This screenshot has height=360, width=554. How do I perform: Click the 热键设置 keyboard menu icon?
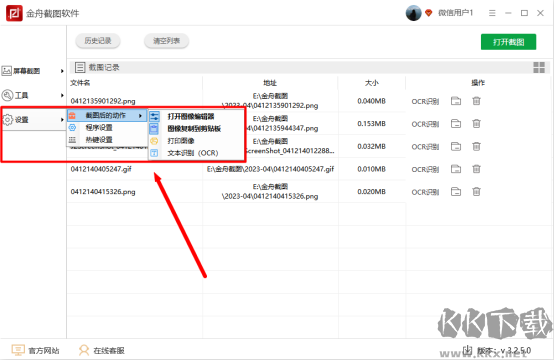(x=72, y=140)
